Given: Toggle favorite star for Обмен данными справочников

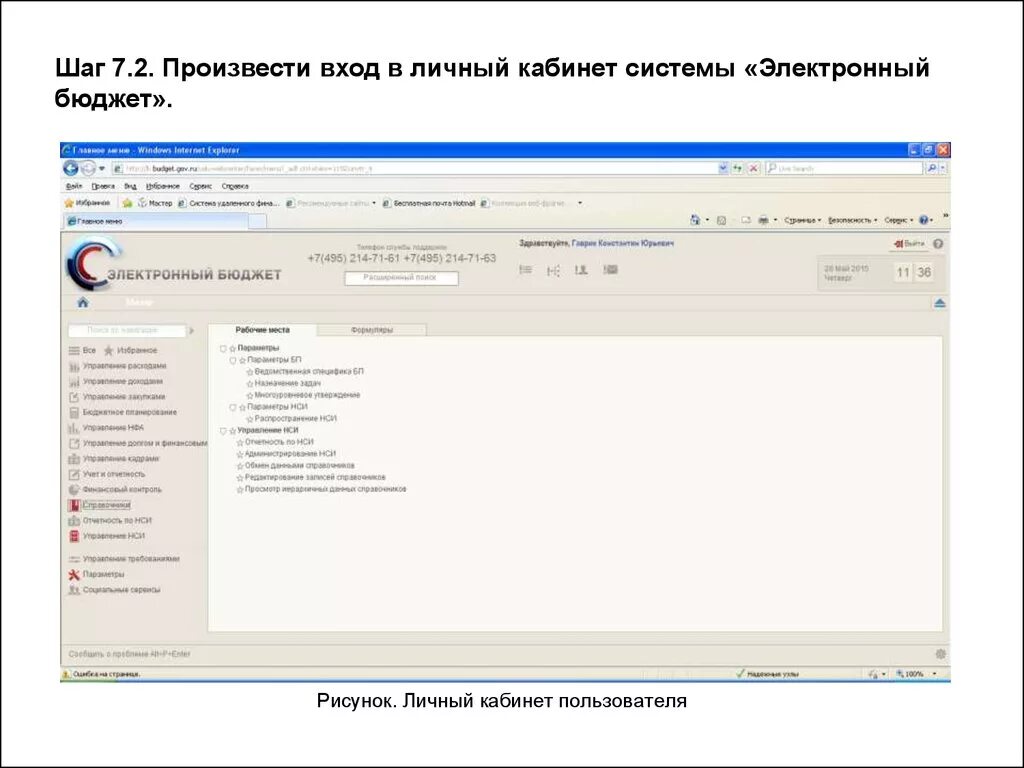Looking at the screenshot, I should point(240,466).
